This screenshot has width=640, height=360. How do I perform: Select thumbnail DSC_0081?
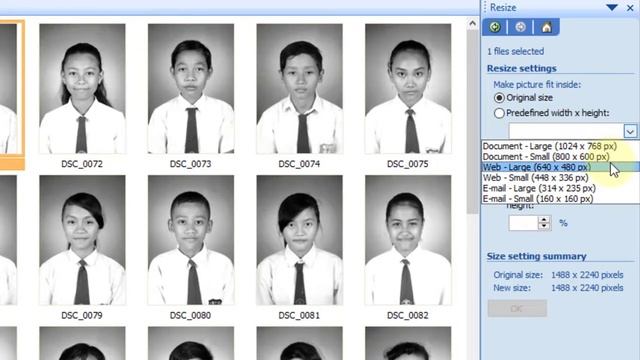point(299,240)
